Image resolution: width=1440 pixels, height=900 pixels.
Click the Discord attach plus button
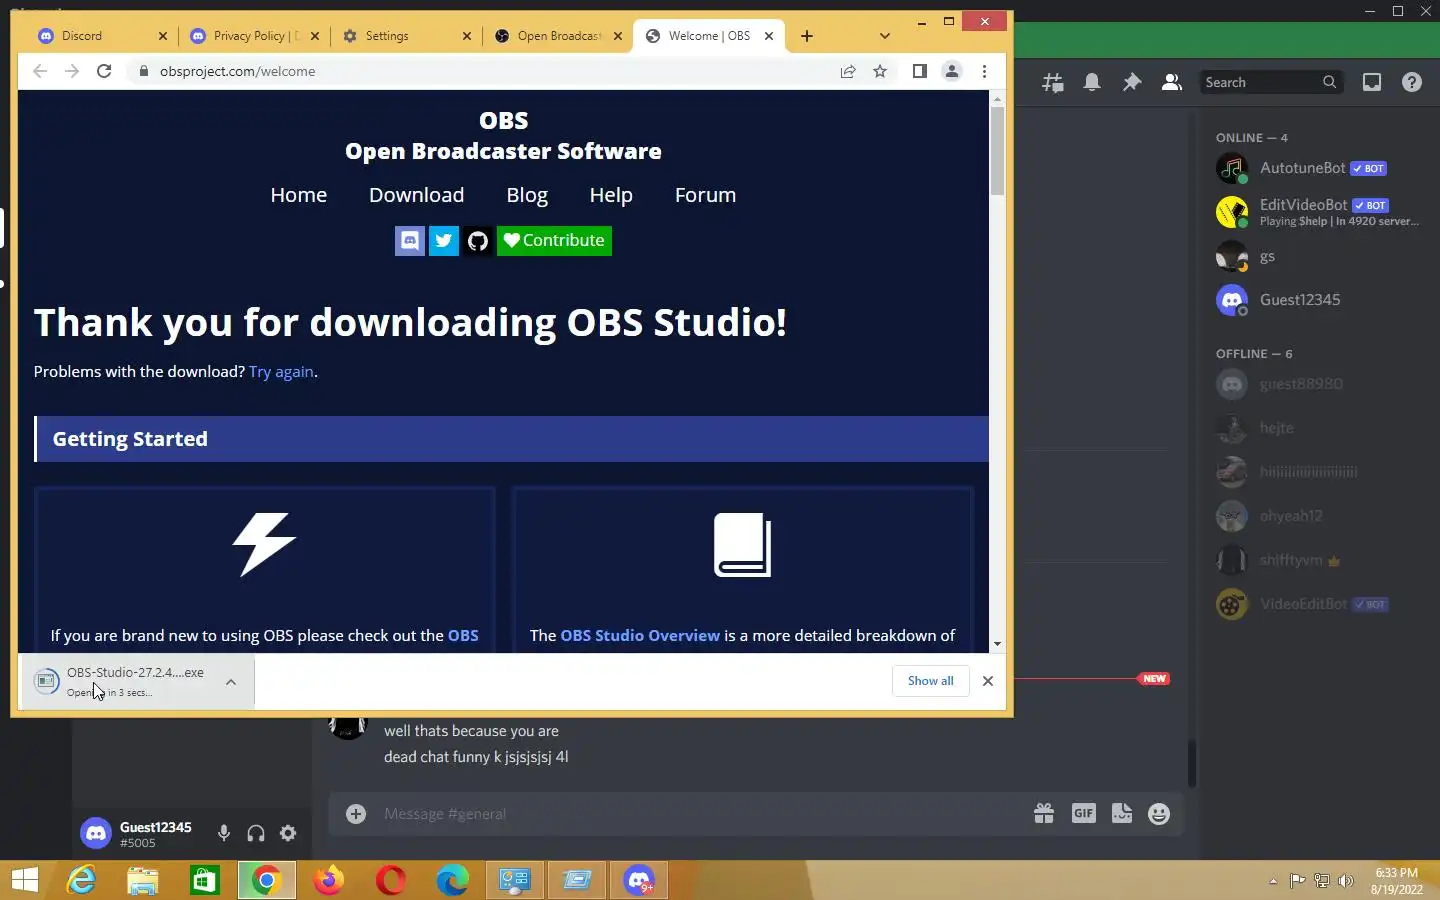point(356,814)
